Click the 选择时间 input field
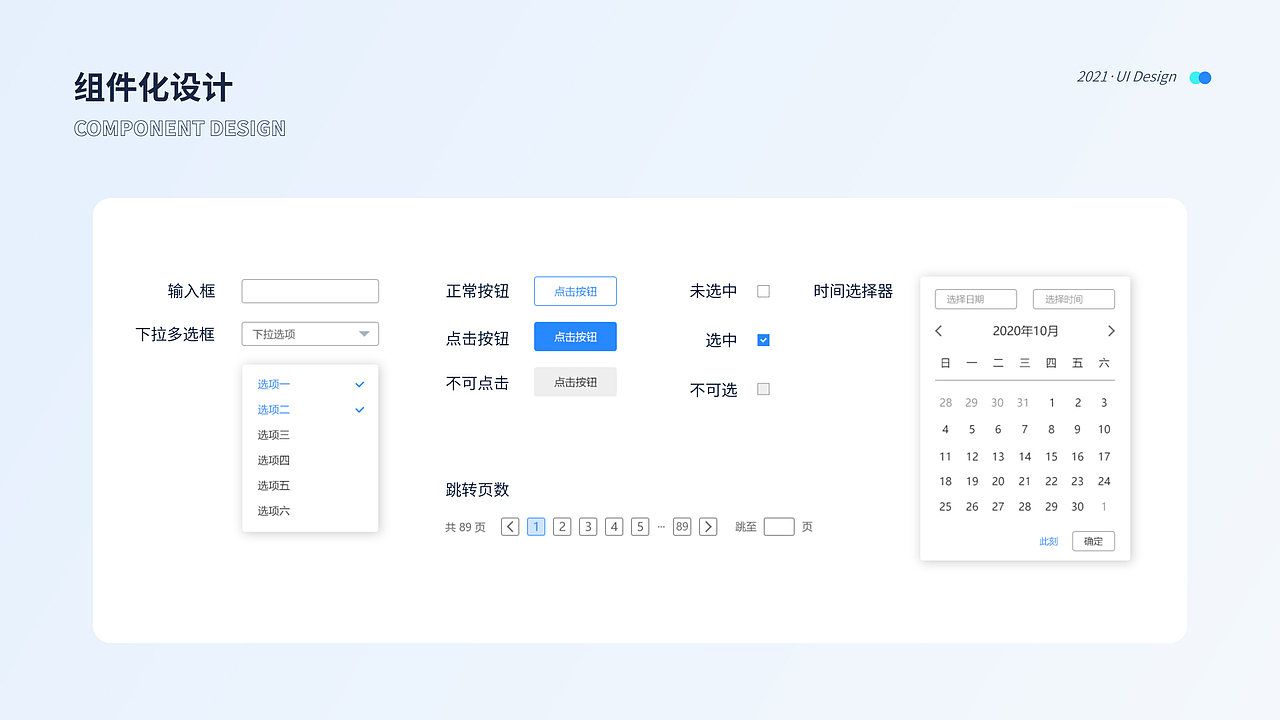Viewport: 1280px width, 720px height. click(x=1074, y=299)
